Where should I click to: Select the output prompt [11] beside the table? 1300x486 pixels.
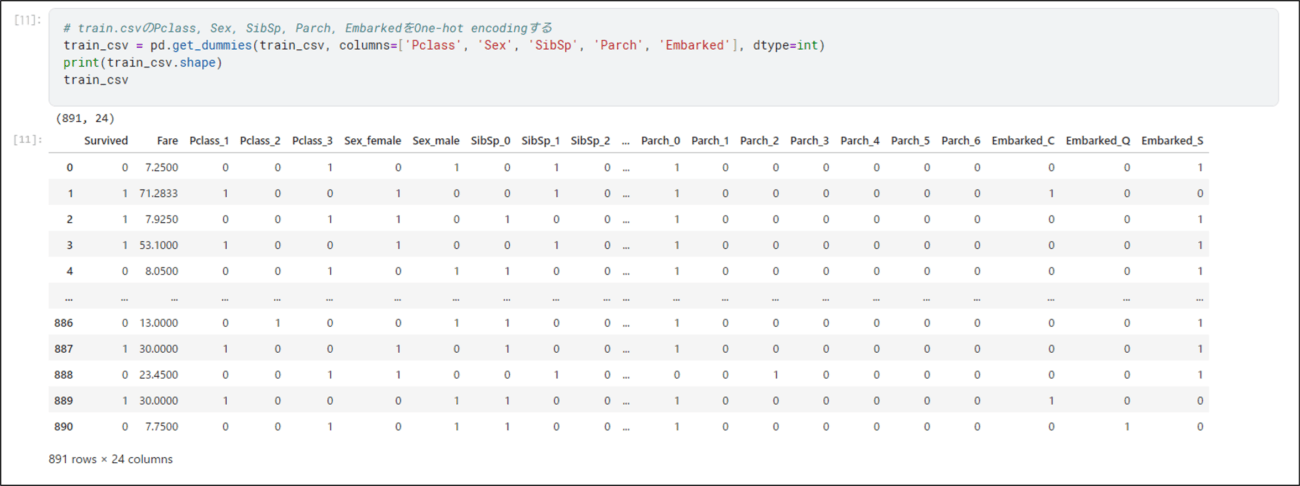(x=27, y=140)
